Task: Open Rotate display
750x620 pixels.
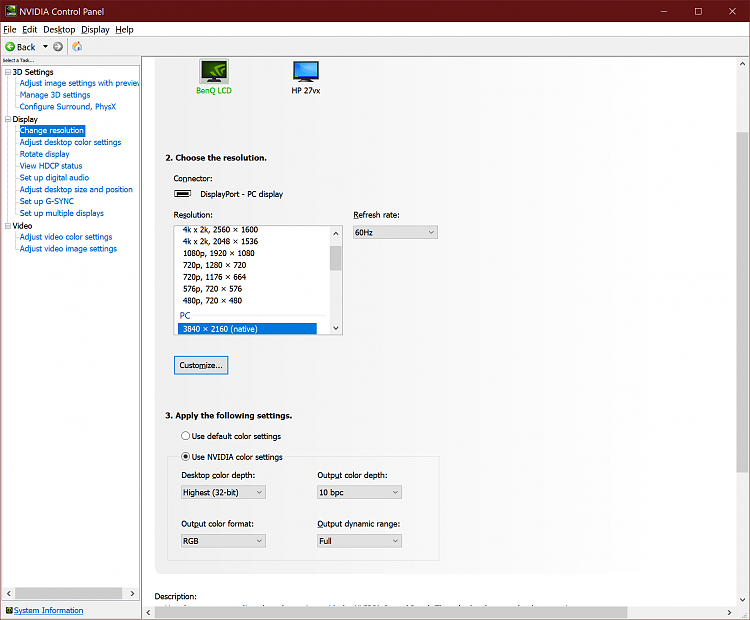Action: click(x=44, y=154)
